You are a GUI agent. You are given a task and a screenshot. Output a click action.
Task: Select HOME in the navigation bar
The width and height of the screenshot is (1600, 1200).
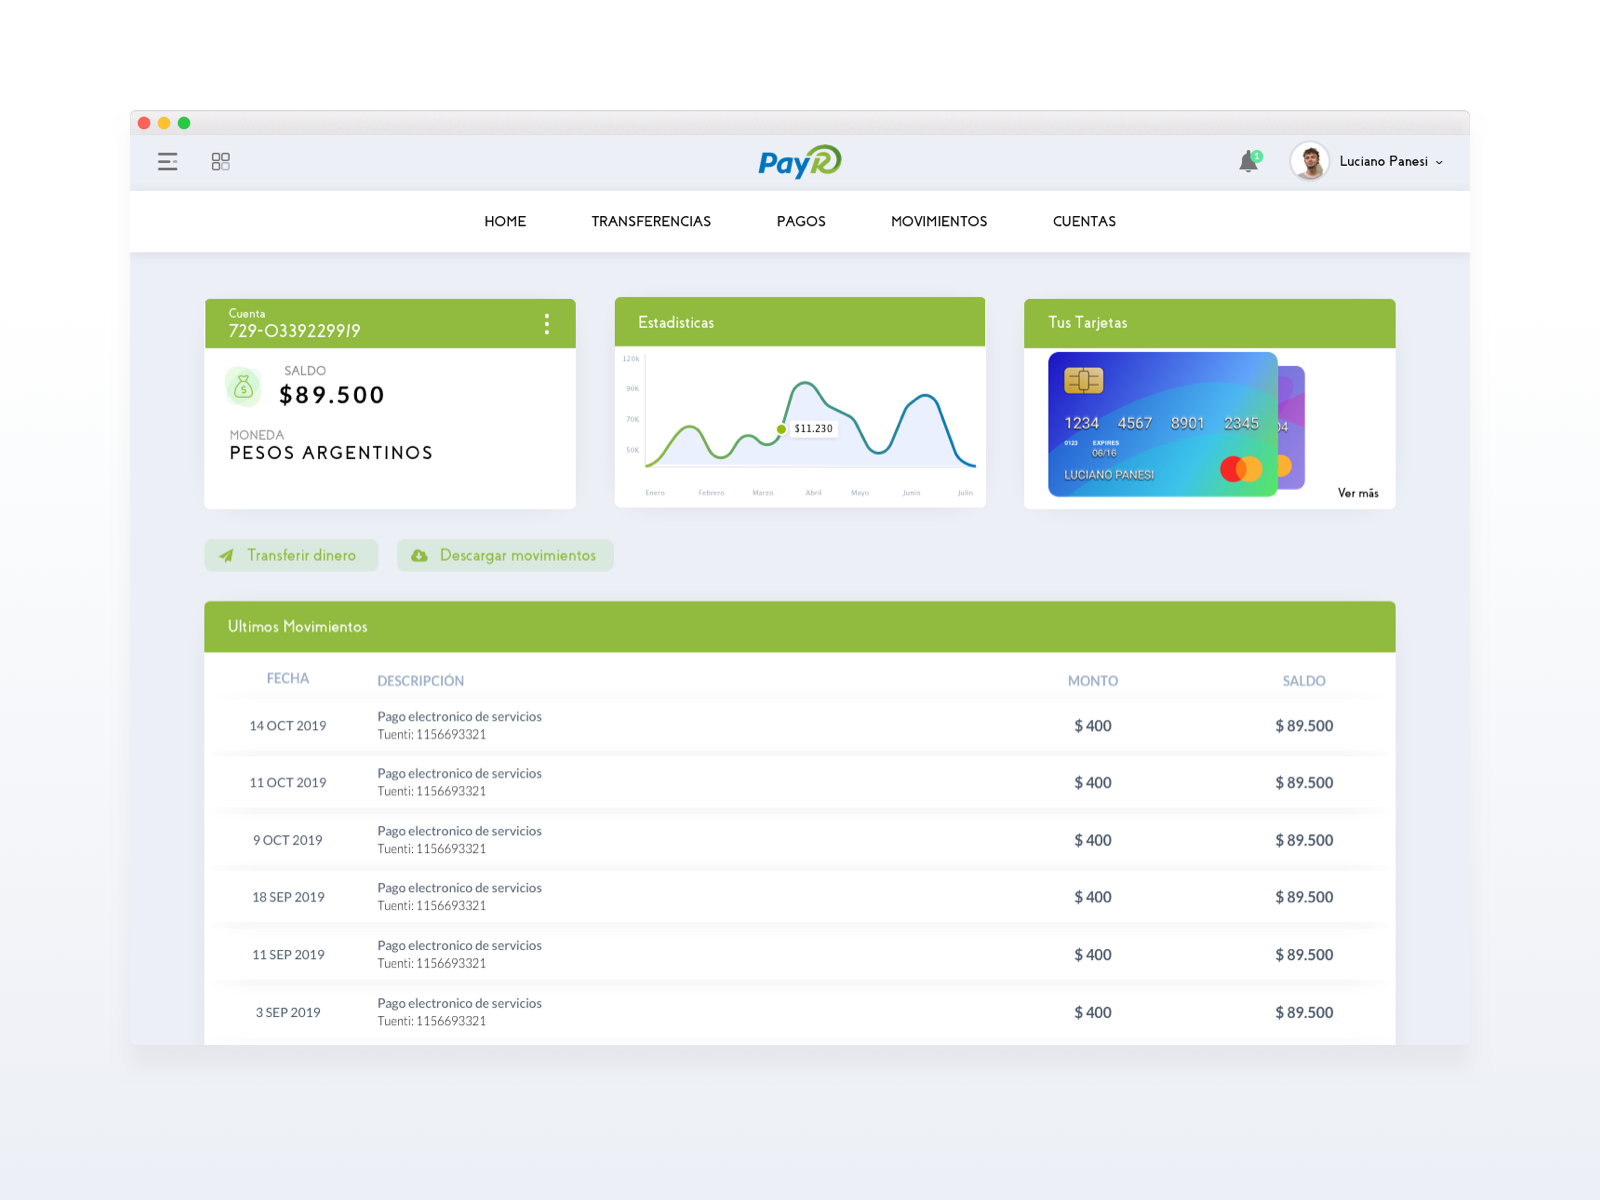click(x=505, y=221)
